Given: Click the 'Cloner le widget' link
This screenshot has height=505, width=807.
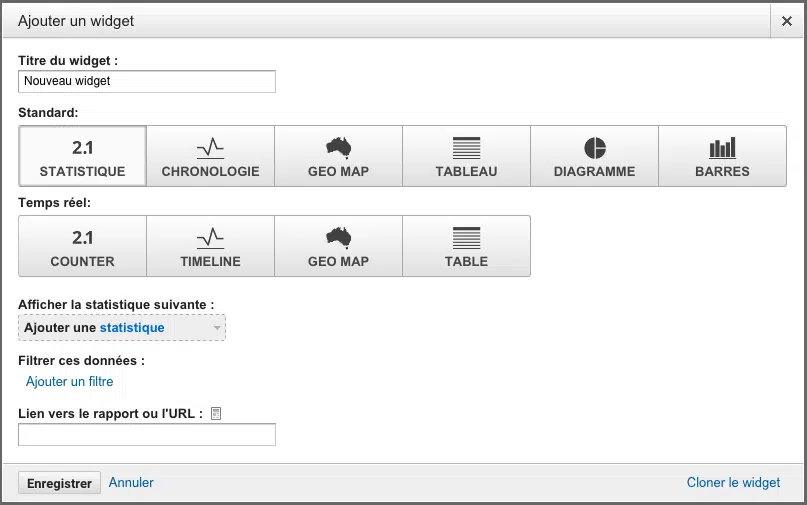Looking at the screenshot, I should coord(733,483).
